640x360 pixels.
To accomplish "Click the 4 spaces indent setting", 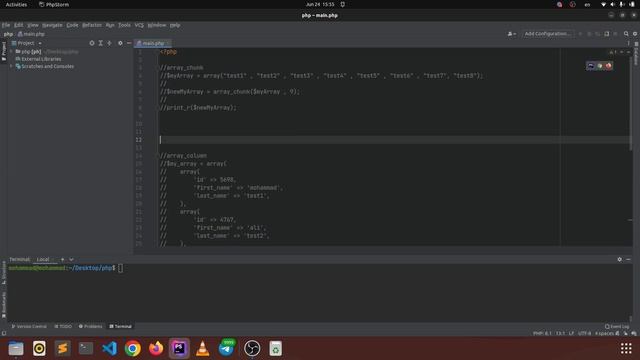I will click(x=604, y=333).
